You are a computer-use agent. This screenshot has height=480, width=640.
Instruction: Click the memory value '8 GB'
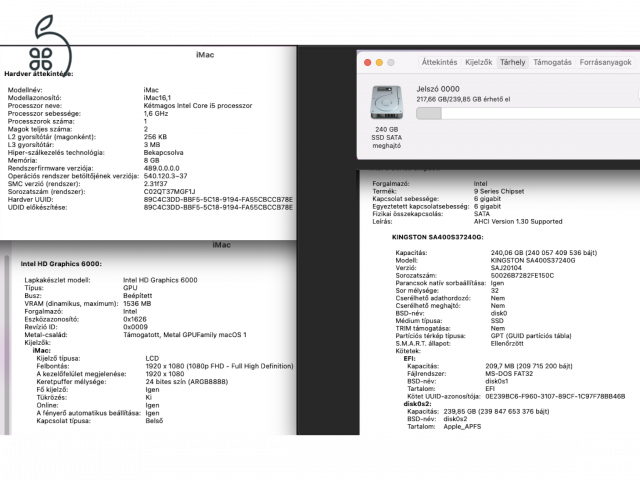[151, 160]
